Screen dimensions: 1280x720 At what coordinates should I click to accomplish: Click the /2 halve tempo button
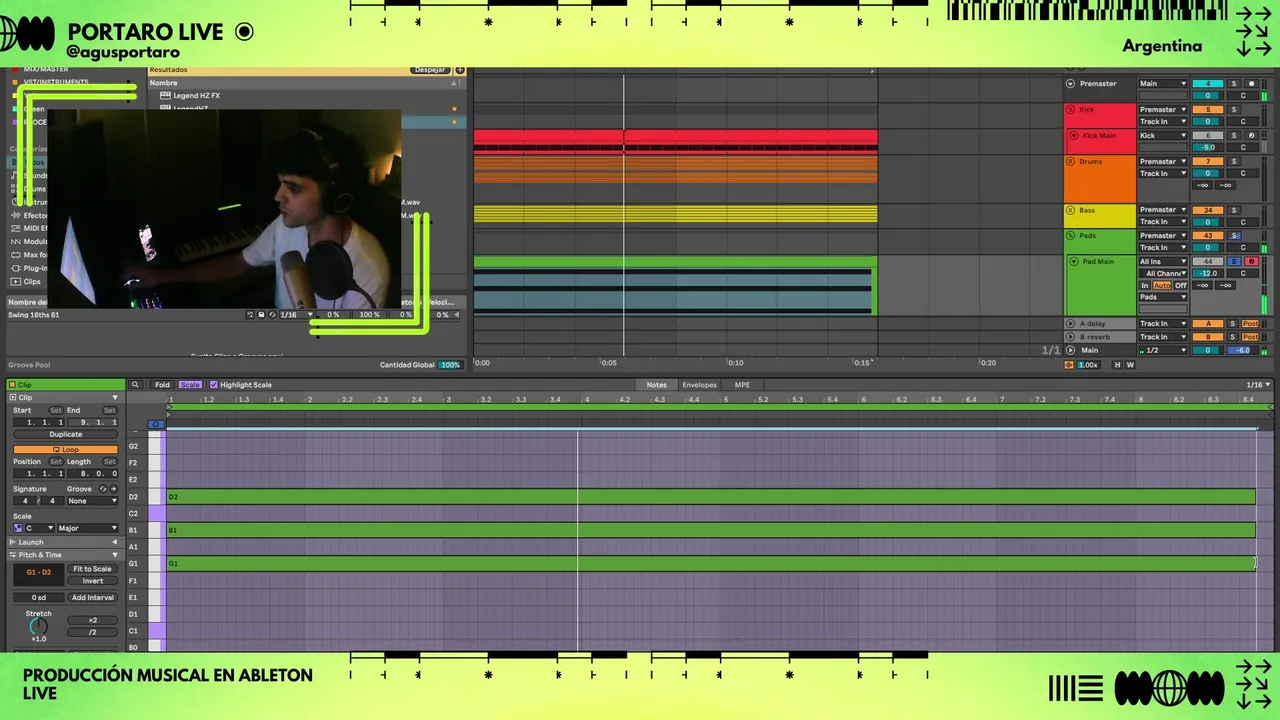click(x=92, y=632)
